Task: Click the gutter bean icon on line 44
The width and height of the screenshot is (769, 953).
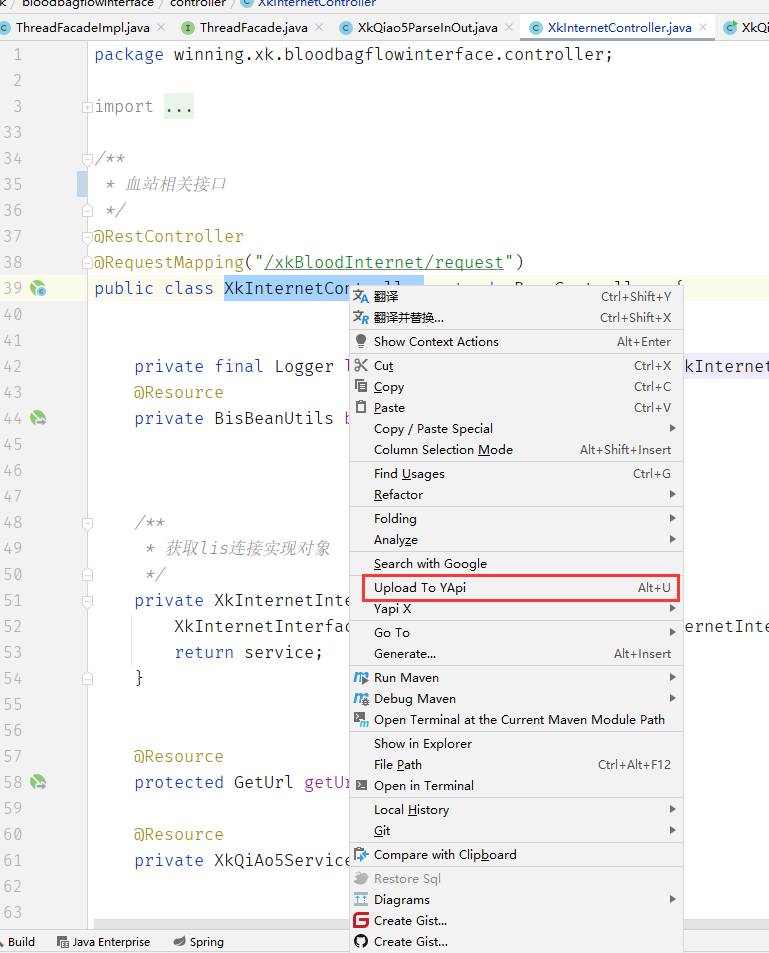Action: point(38,418)
